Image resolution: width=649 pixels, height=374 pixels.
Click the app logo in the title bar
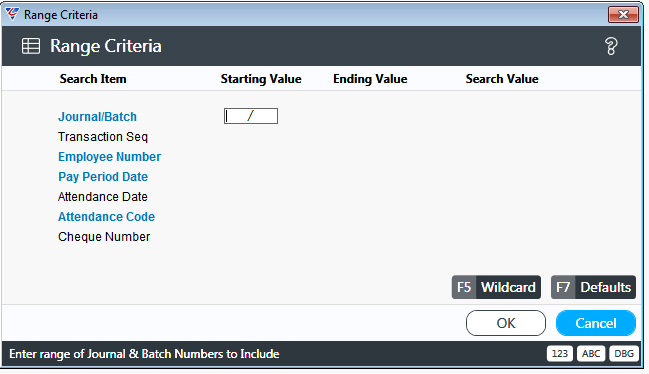click(12, 14)
